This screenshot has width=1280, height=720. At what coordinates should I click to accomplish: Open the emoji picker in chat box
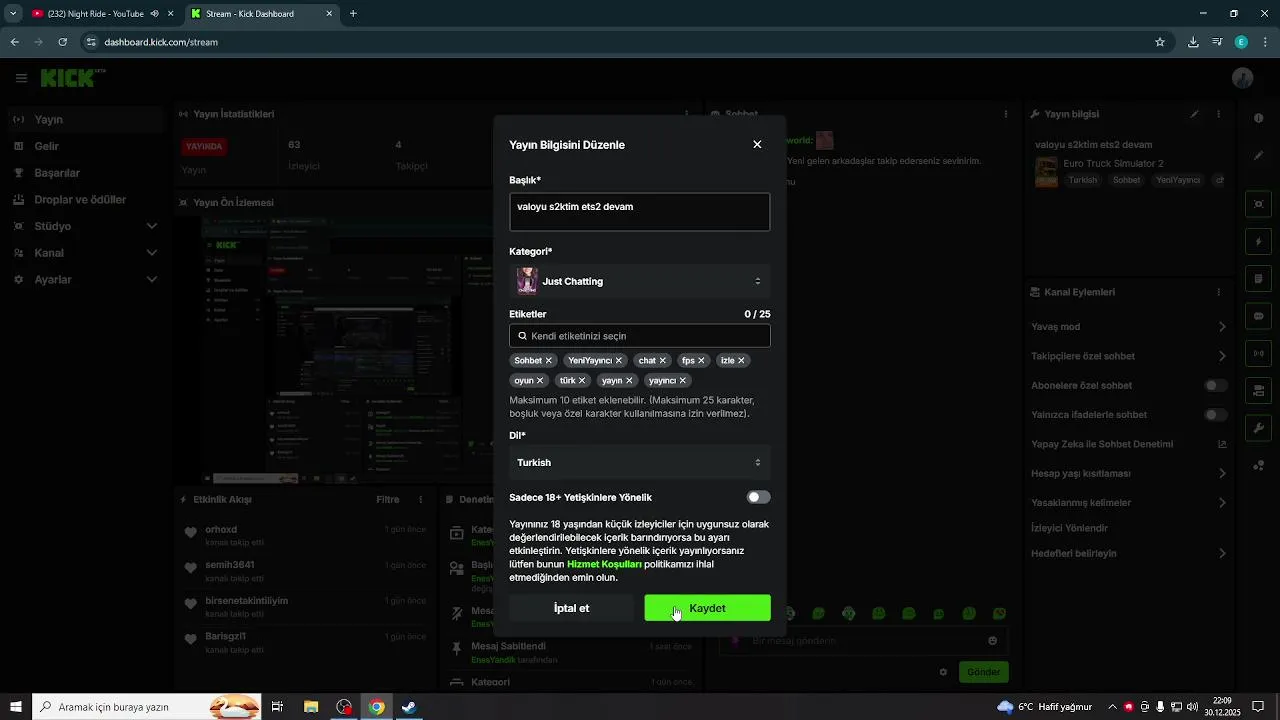pos(992,641)
